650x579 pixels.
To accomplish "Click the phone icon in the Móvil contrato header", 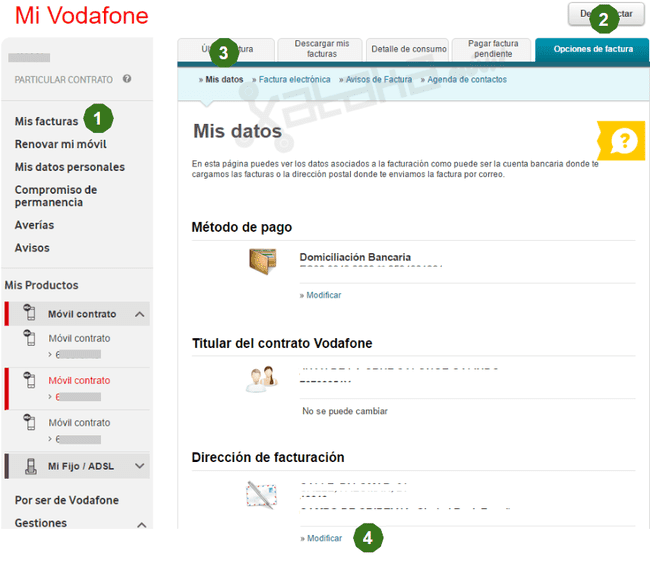I will coord(29,312).
